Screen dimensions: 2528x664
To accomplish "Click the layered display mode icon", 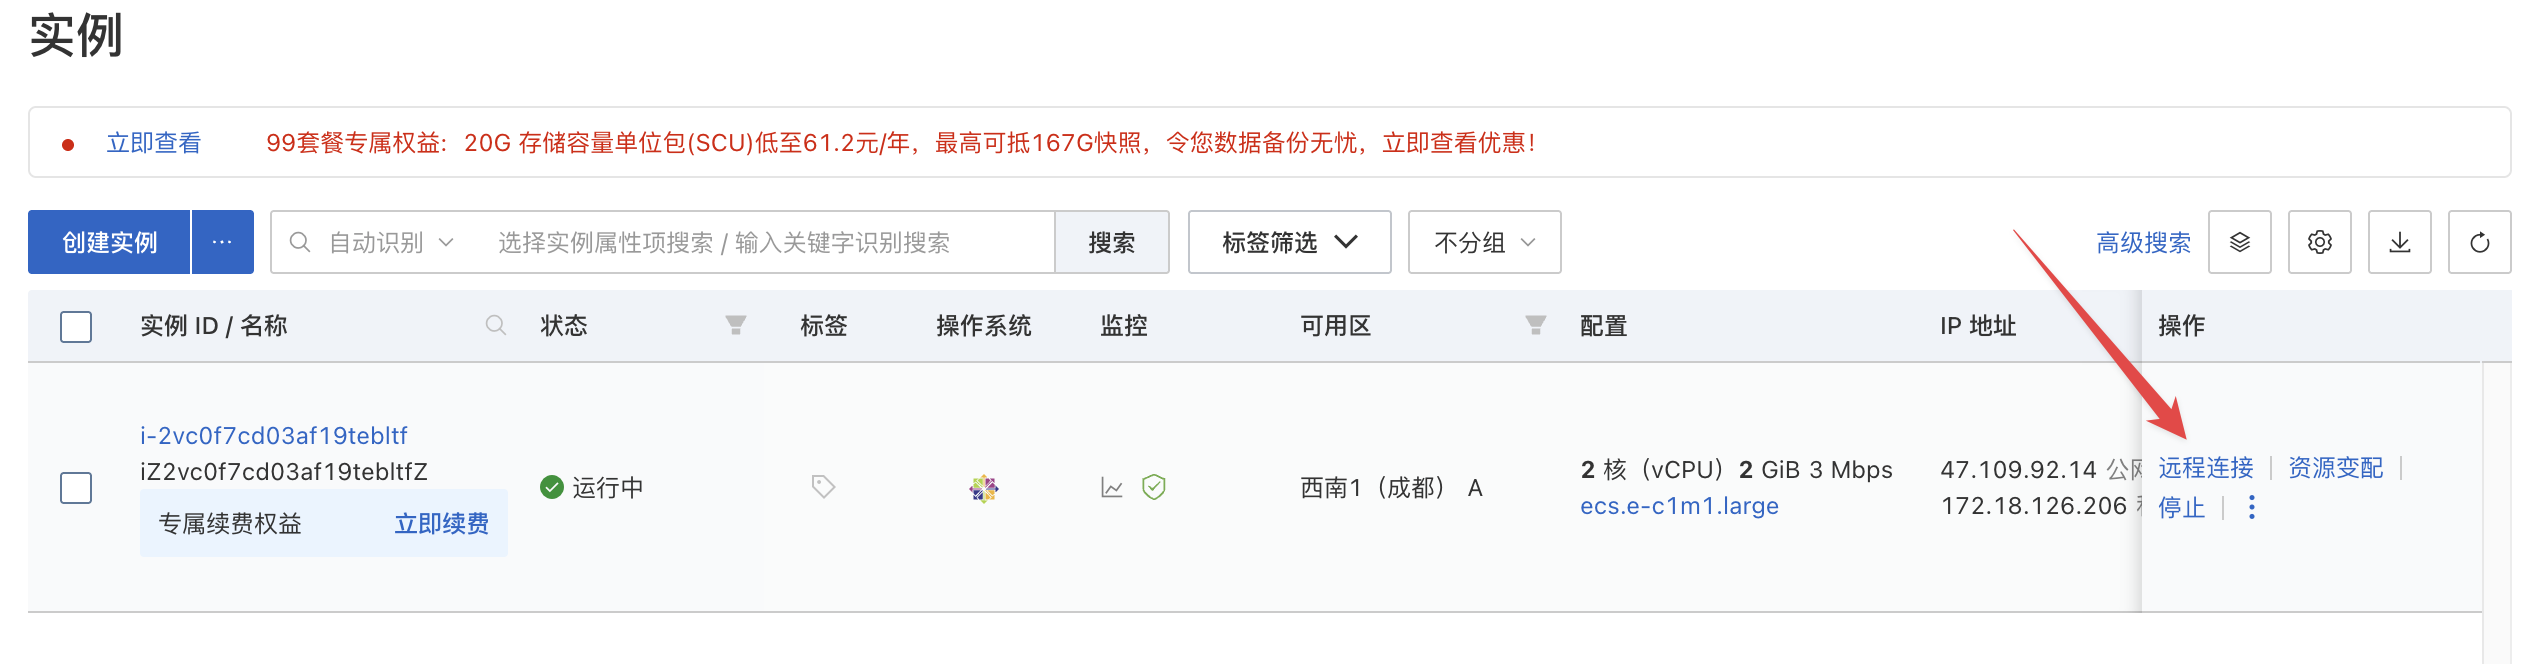I will click(x=2241, y=242).
